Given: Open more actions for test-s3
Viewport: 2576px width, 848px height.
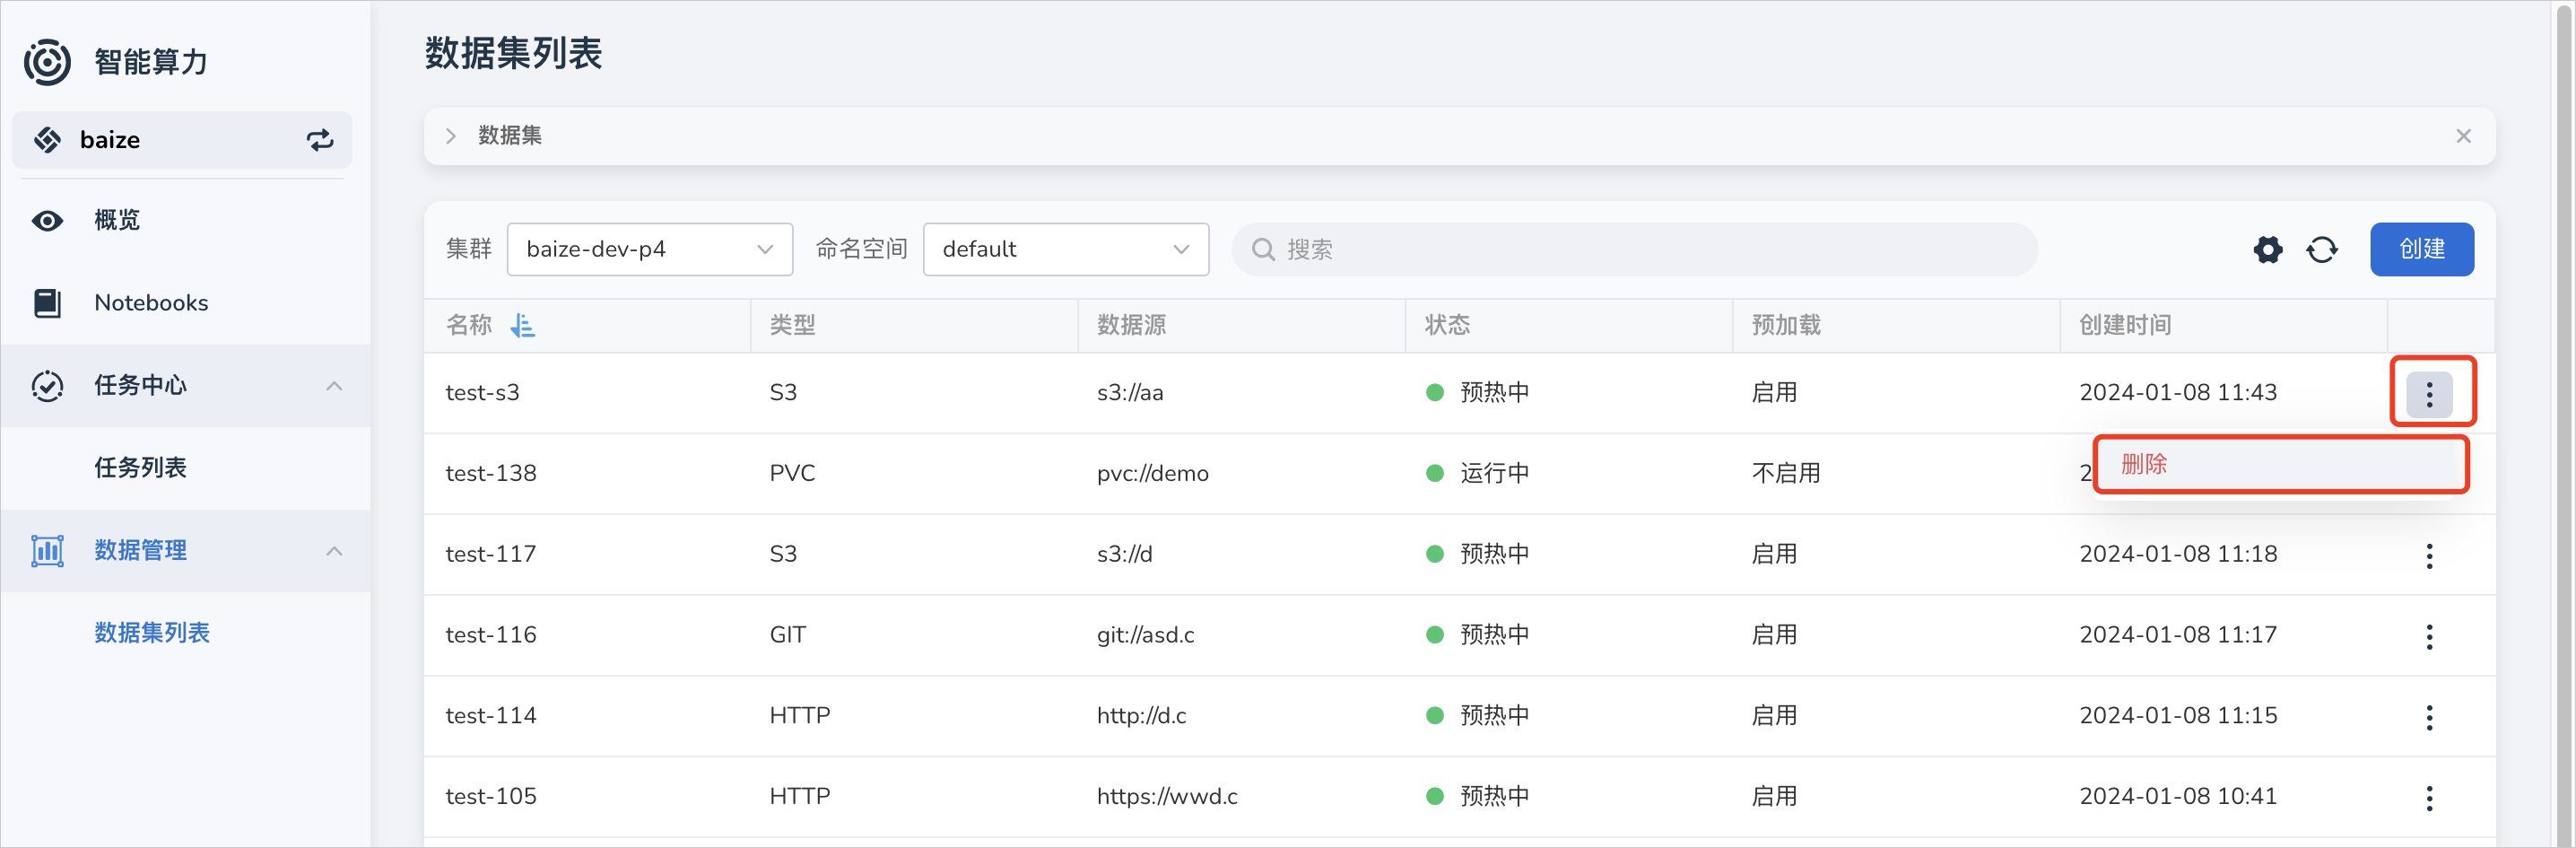Looking at the screenshot, I should point(2429,394).
